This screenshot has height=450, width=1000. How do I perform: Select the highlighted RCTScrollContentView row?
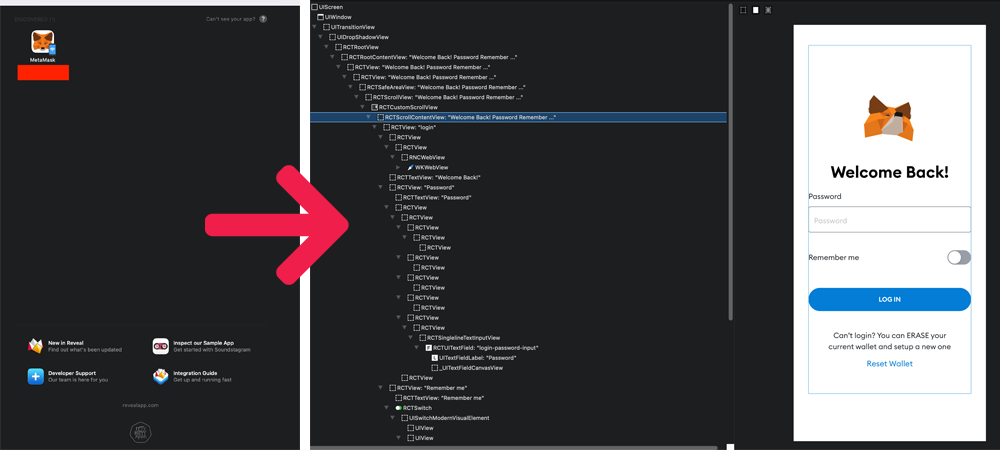pyautogui.click(x=518, y=117)
